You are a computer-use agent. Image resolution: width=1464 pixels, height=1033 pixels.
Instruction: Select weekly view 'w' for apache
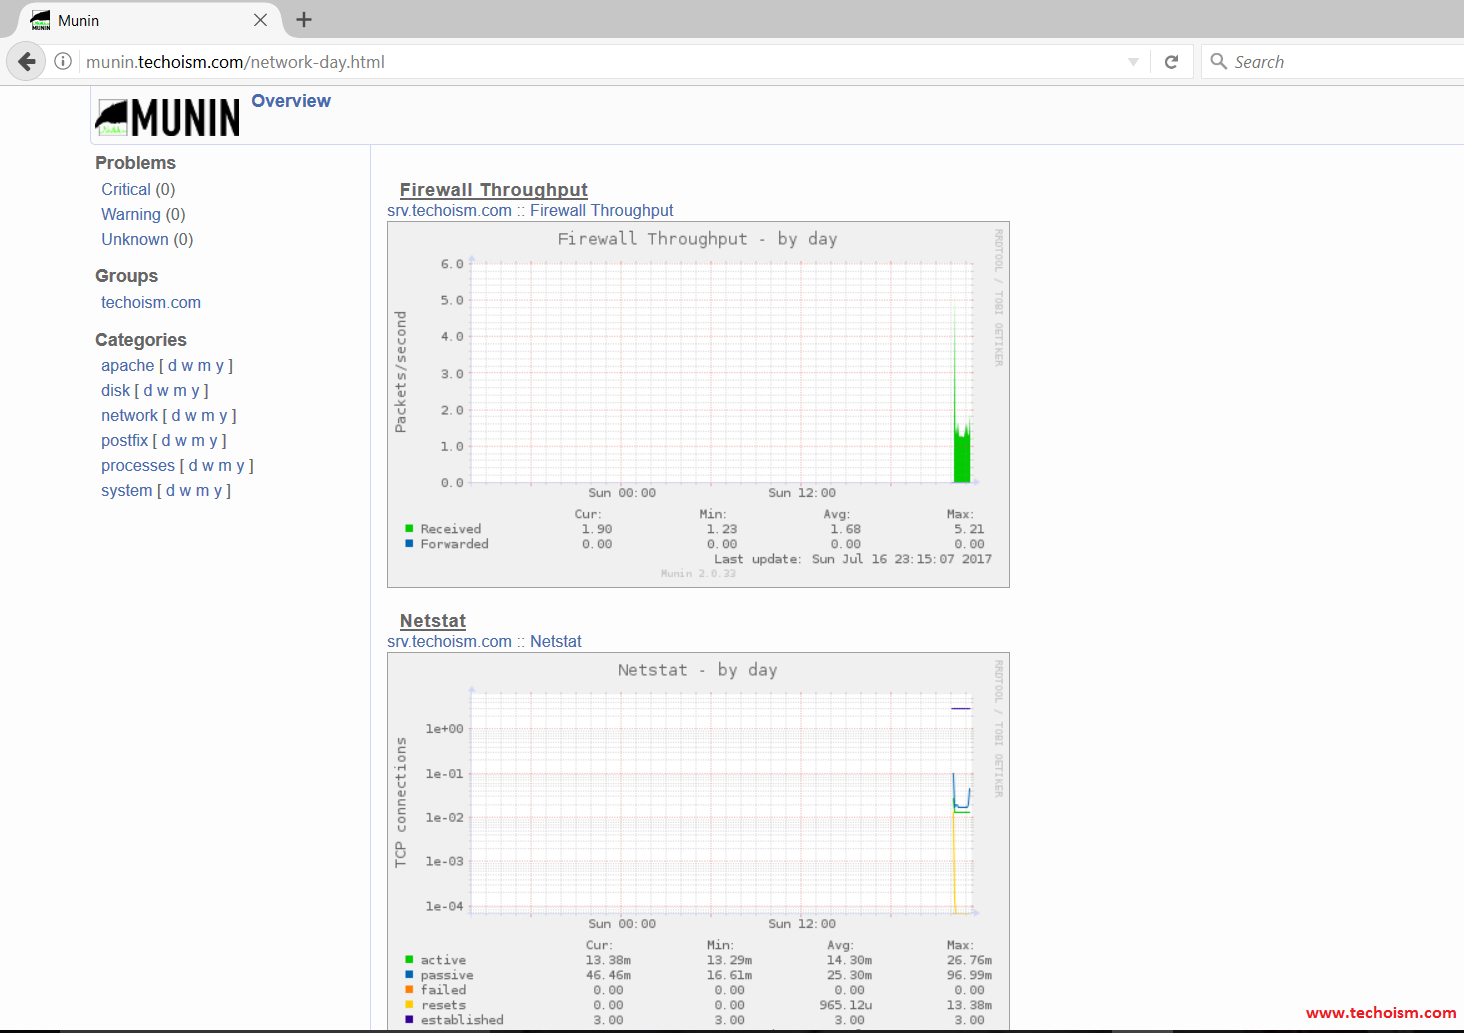tap(187, 366)
